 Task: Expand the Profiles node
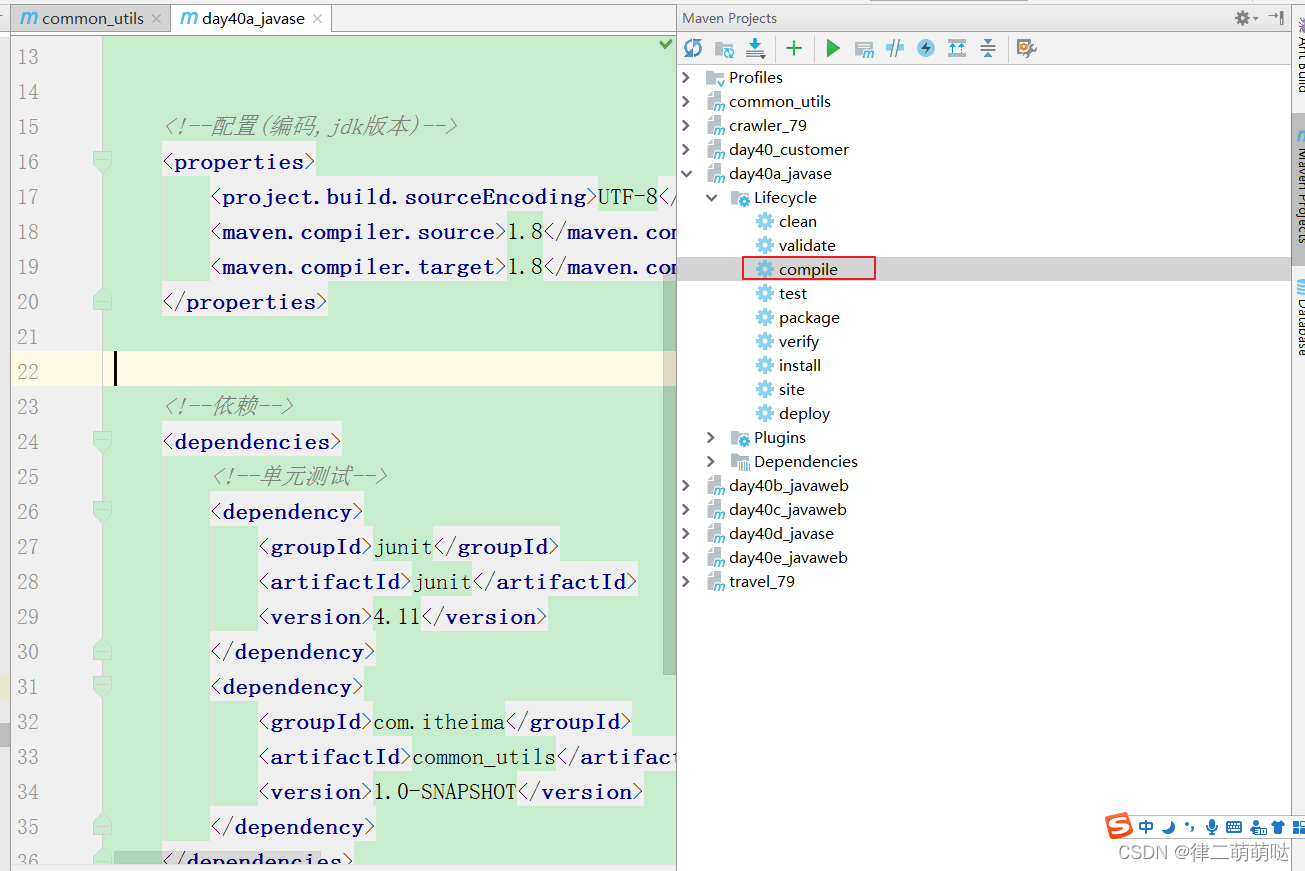(x=686, y=77)
